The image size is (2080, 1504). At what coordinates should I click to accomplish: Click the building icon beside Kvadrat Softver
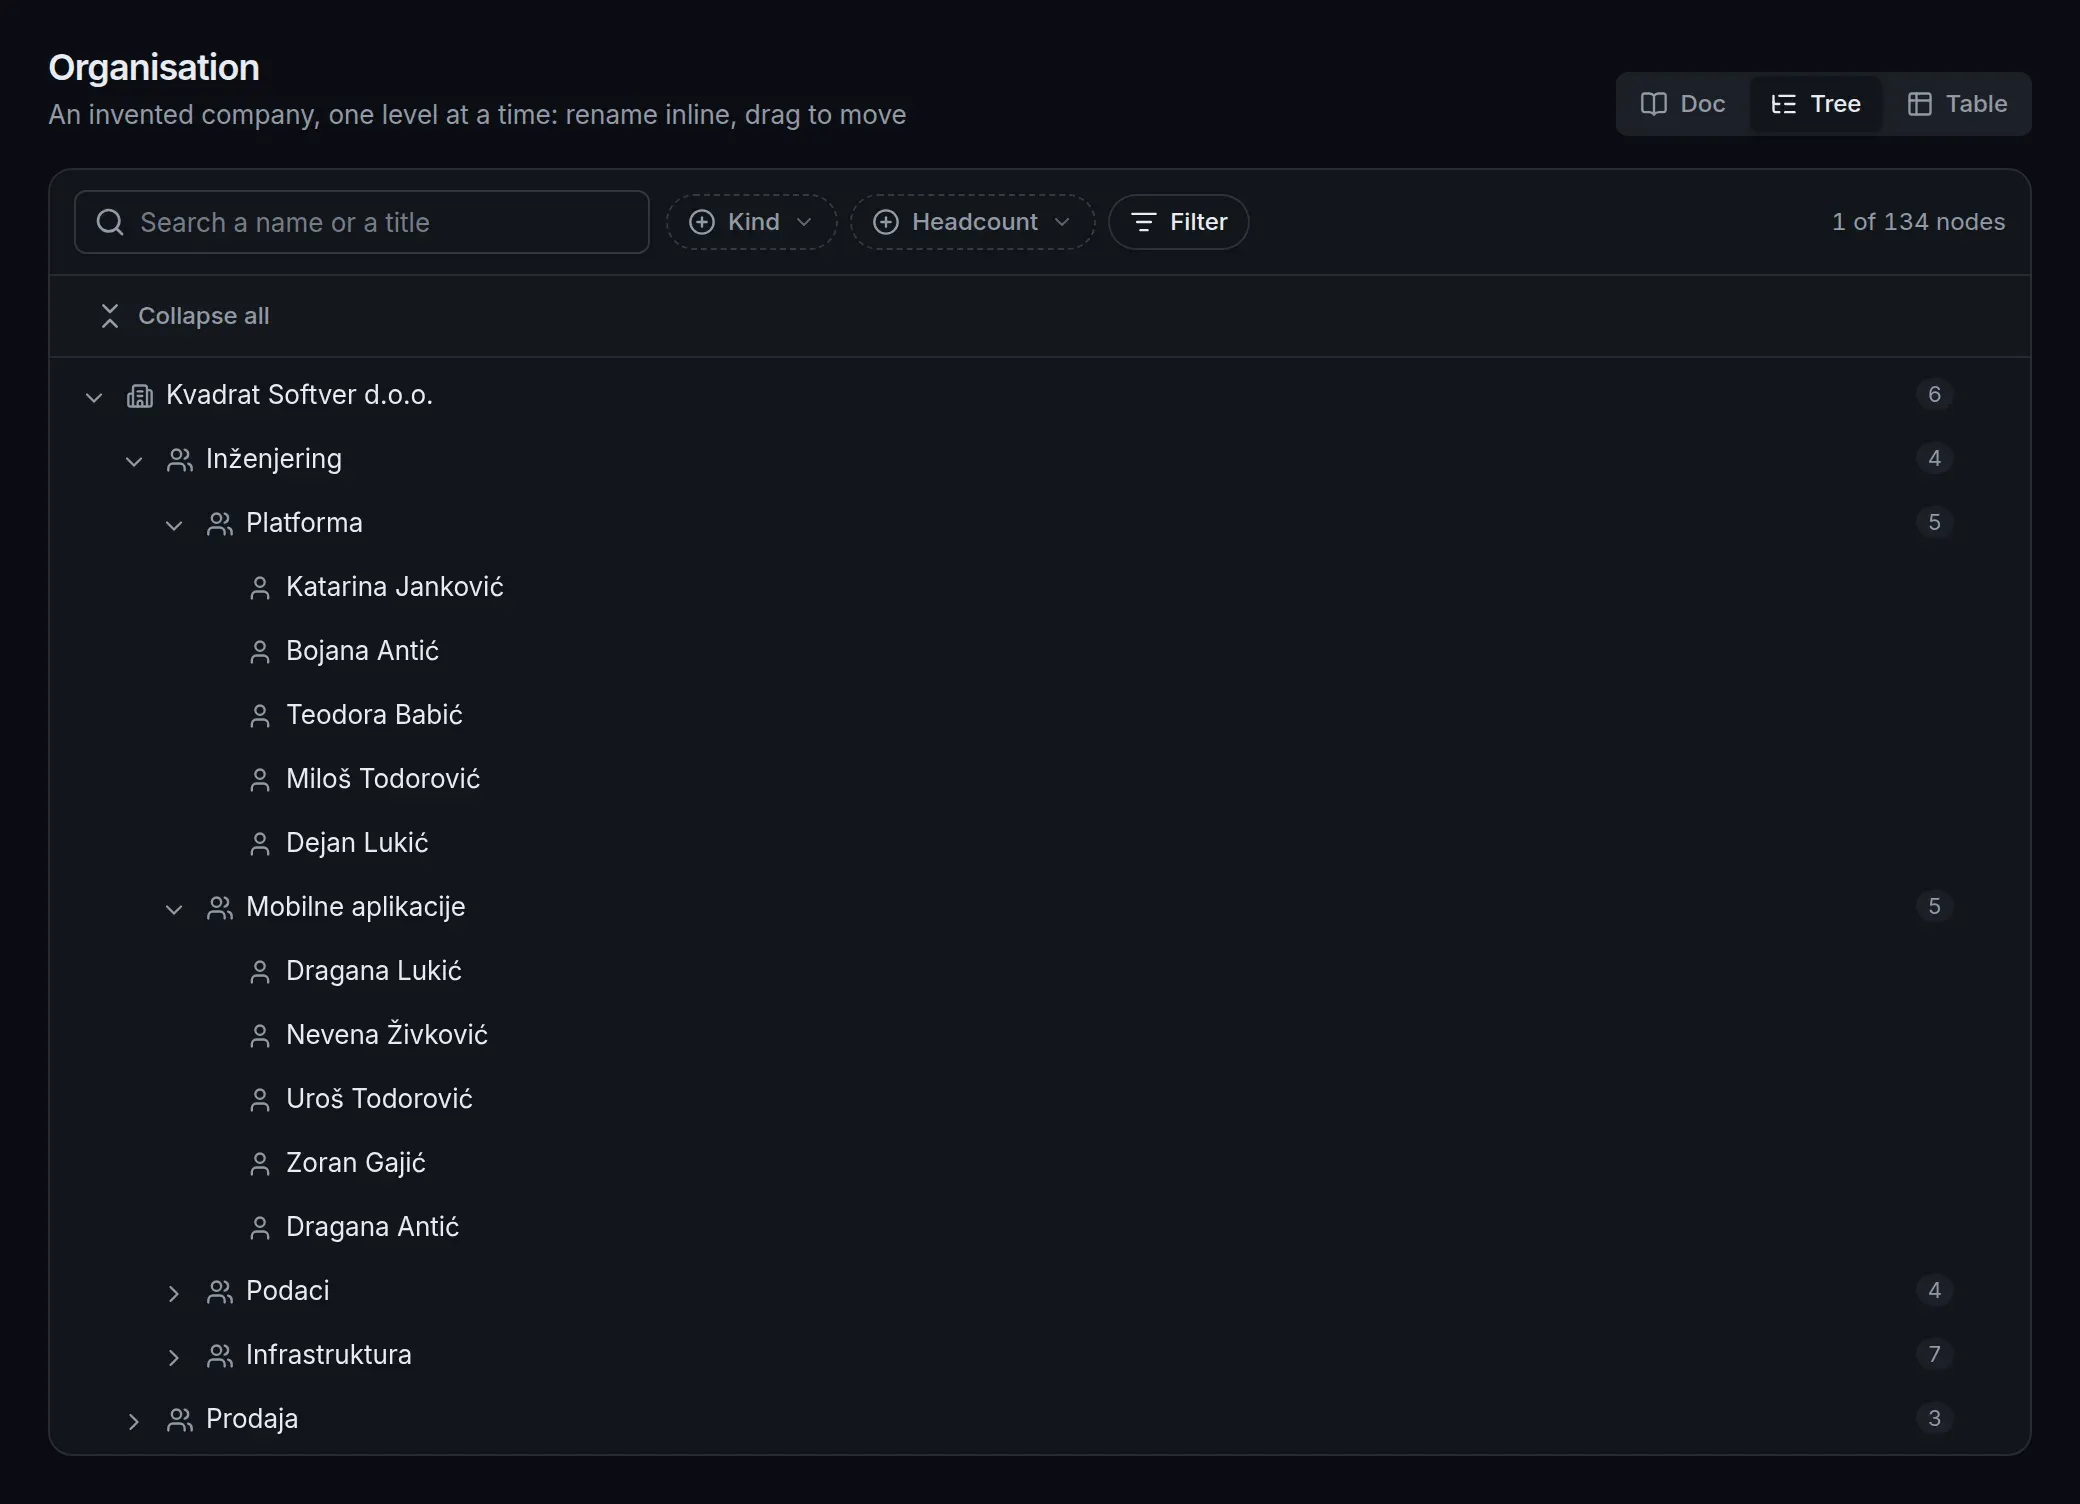click(140, 396)
